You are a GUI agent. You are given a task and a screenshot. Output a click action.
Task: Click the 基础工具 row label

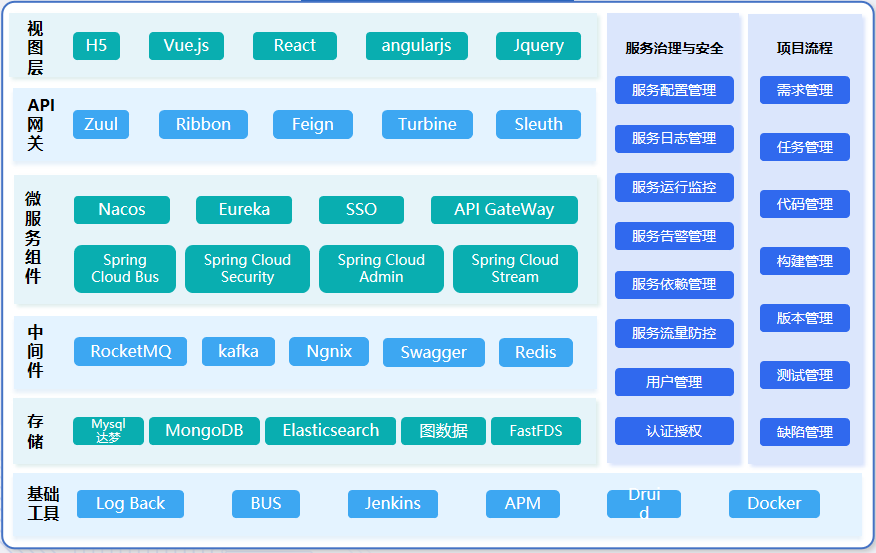pyautogui.click(x=43, y=503)
